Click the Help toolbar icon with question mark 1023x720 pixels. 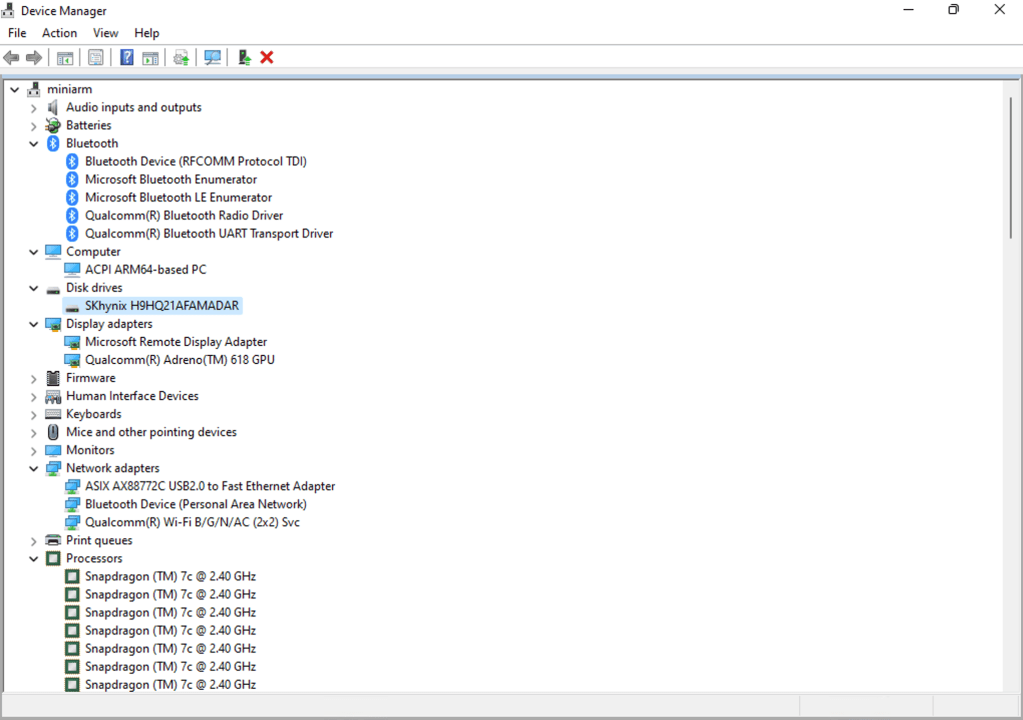[x=127, y=58]
